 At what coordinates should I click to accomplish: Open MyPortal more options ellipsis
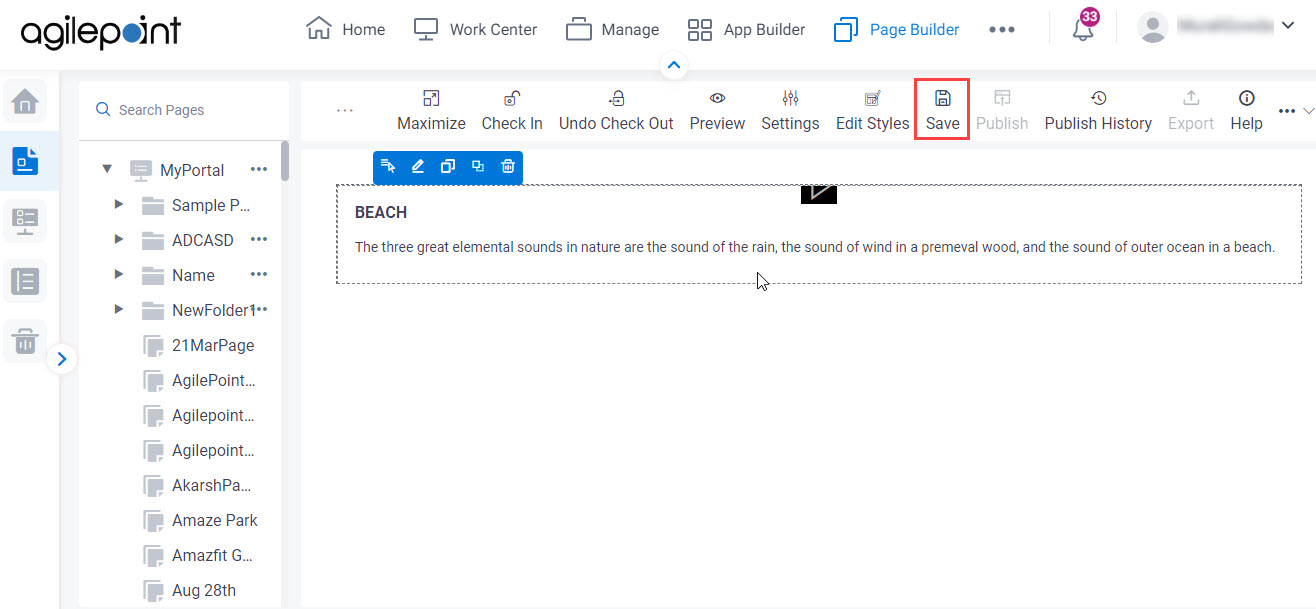tap(259, 169)
